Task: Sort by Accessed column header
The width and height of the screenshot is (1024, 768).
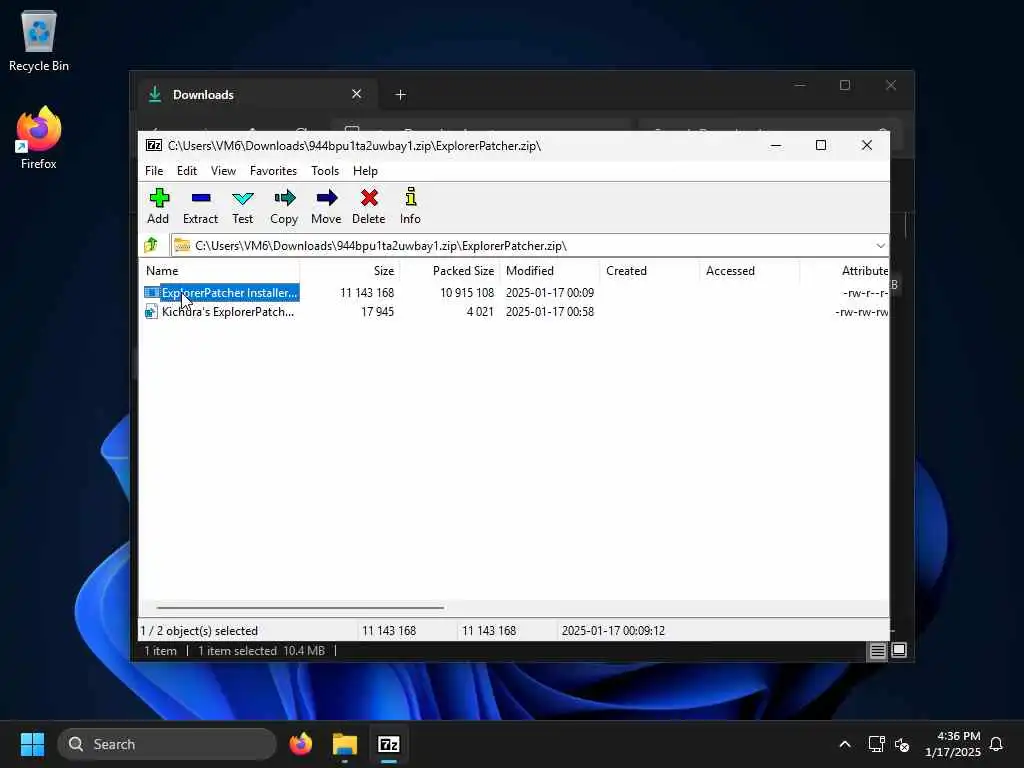Action: (x=750, y=270)
